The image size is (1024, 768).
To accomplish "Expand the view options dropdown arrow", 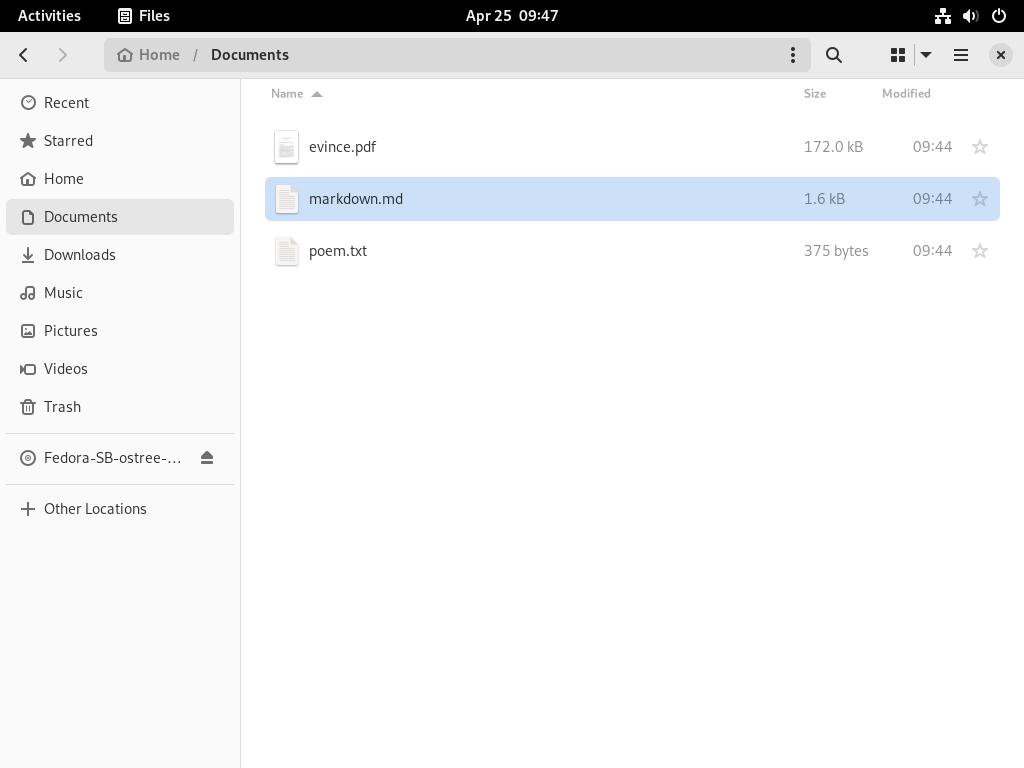I will 926,55.
